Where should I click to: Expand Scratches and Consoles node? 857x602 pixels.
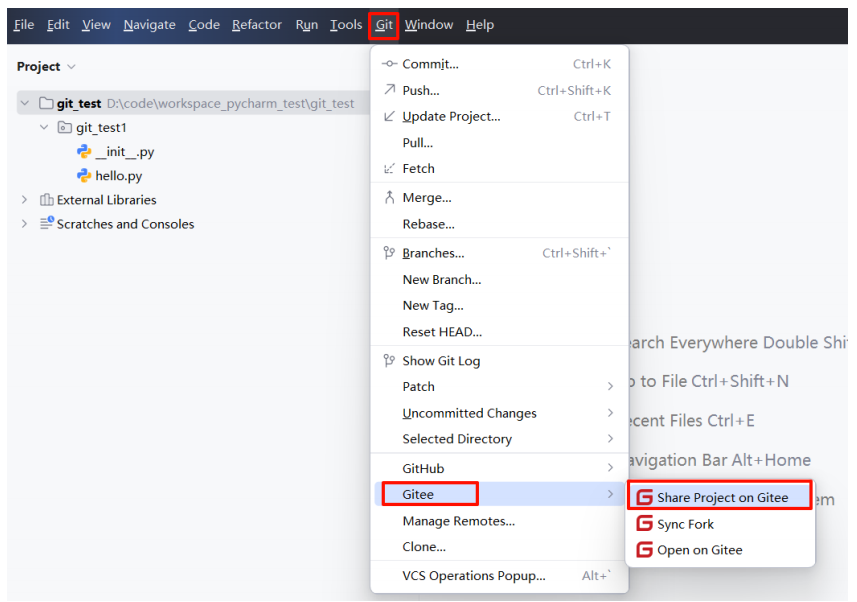click(x=24, y=224)
